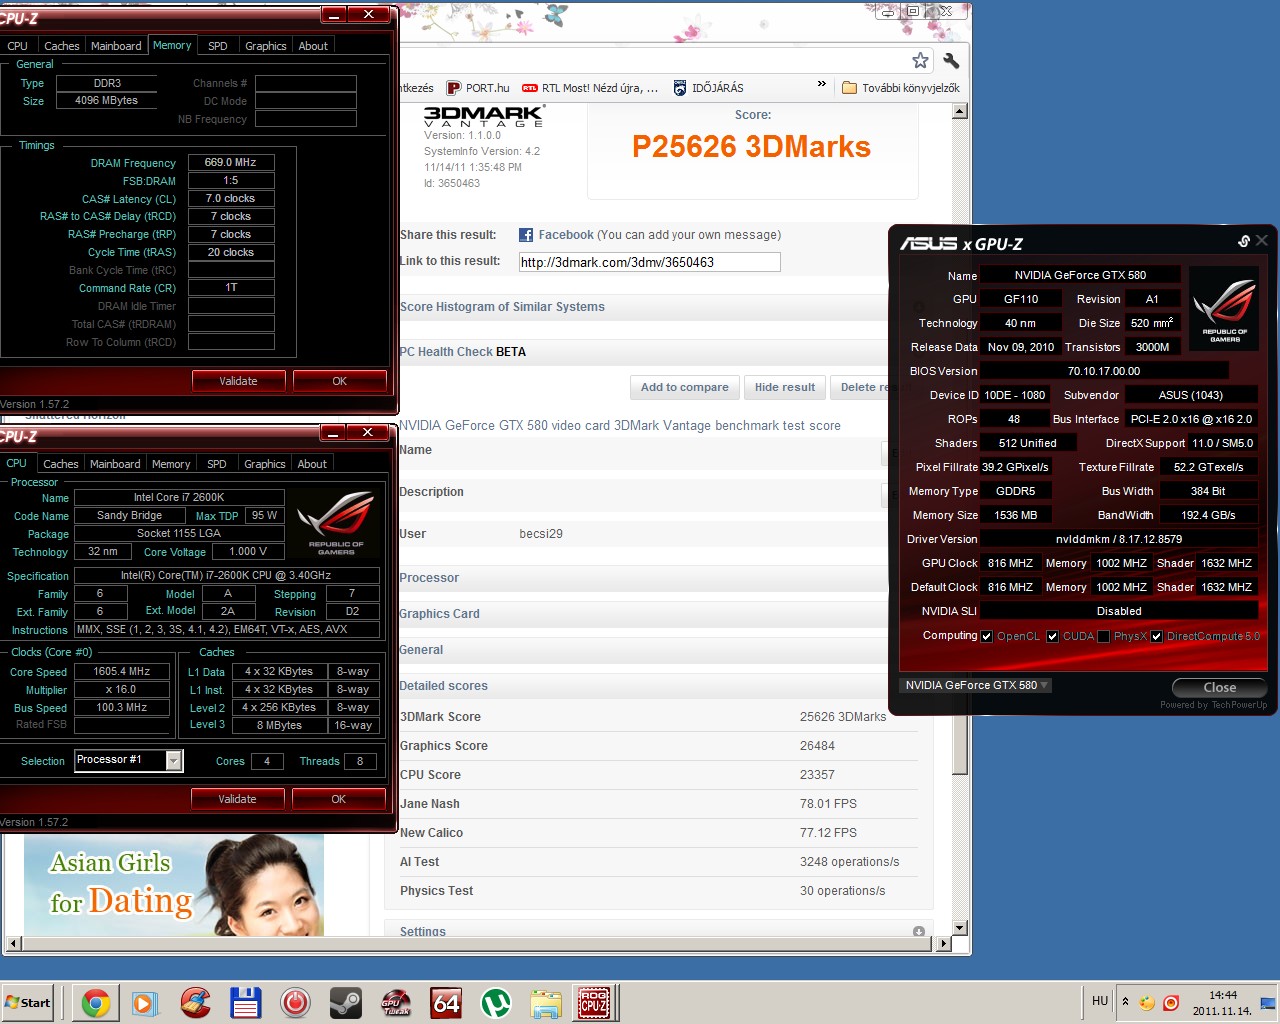Viewport: 1280px width, 1024px height.
Task: Open Memory tab in lower CPU-Z window
Action: pyautogui.click(x=171, y=464)
